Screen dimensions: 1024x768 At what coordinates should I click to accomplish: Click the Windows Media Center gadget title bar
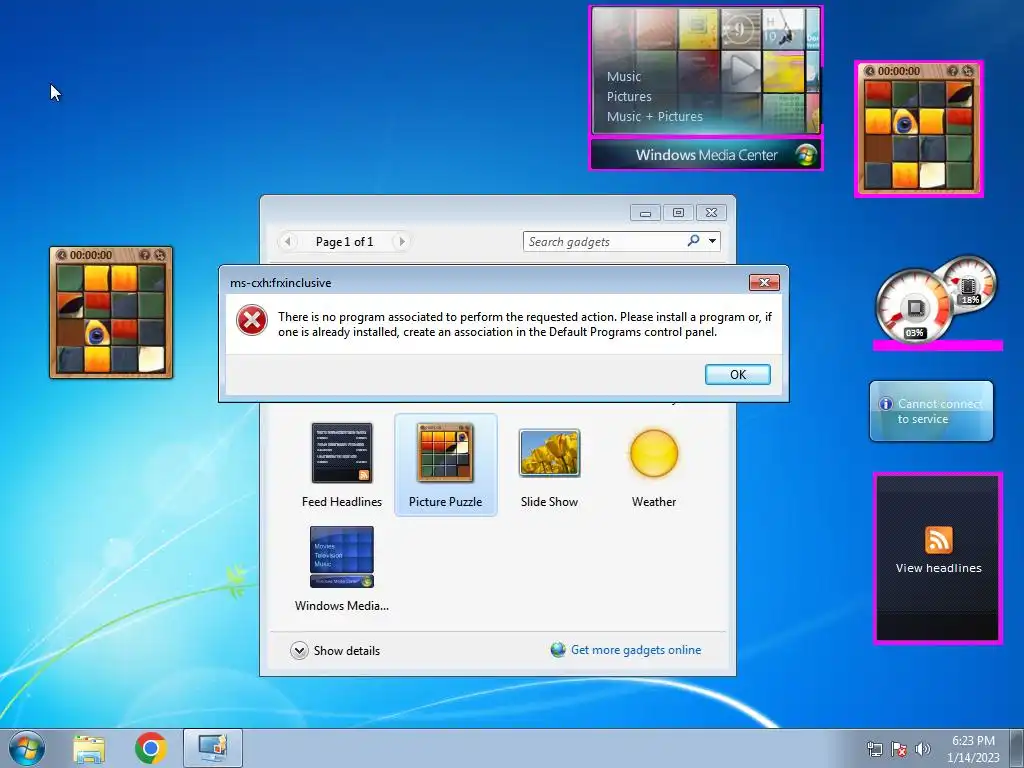706,155
